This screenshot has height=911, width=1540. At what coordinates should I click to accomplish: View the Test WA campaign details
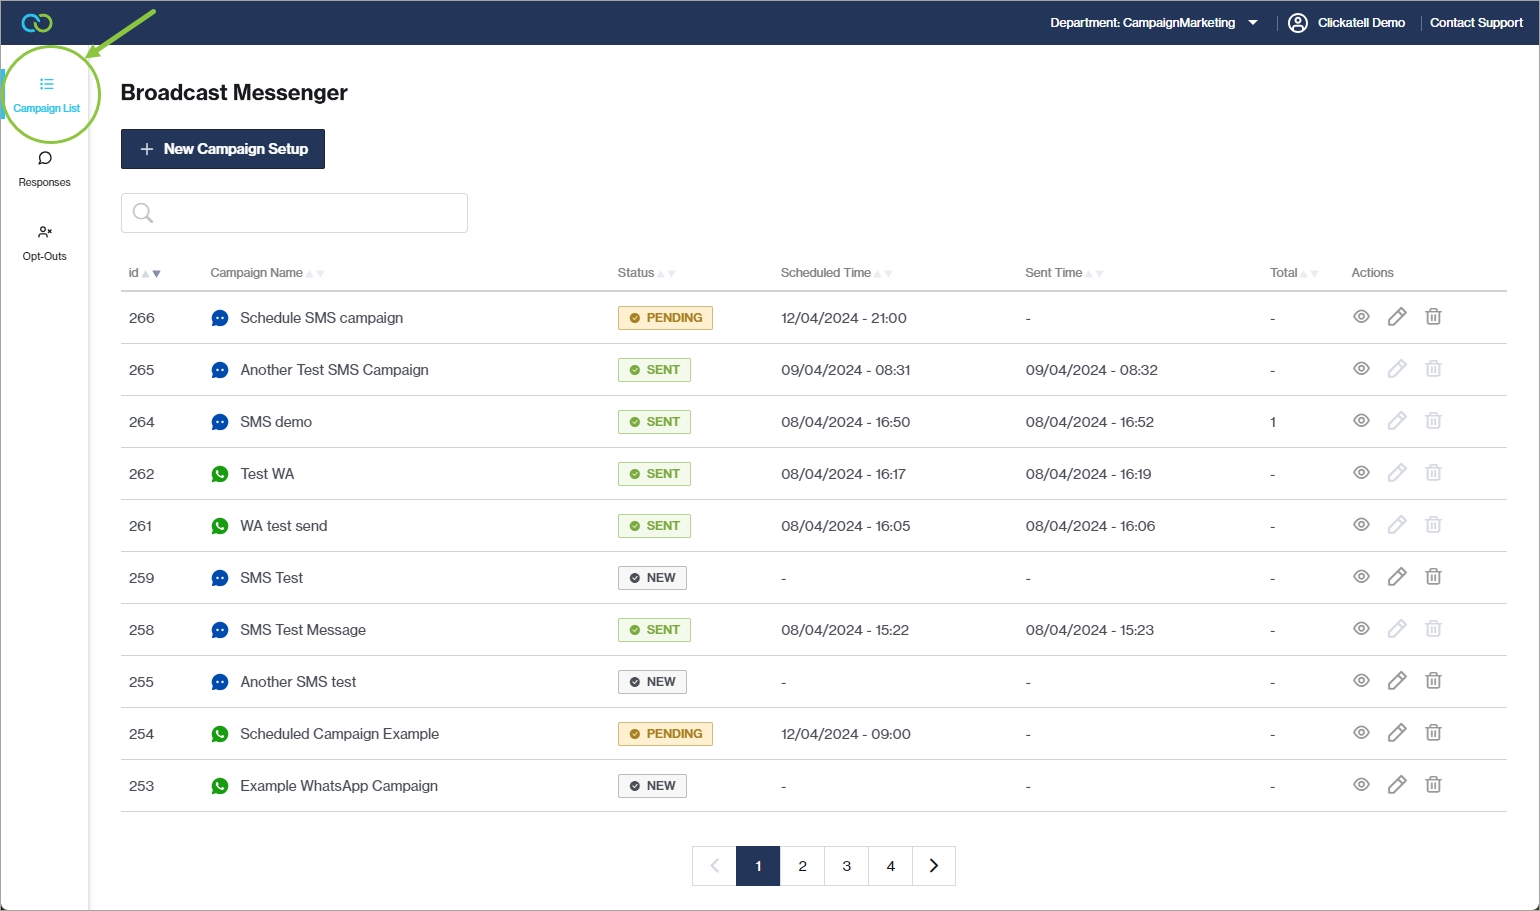(1361, 473)
